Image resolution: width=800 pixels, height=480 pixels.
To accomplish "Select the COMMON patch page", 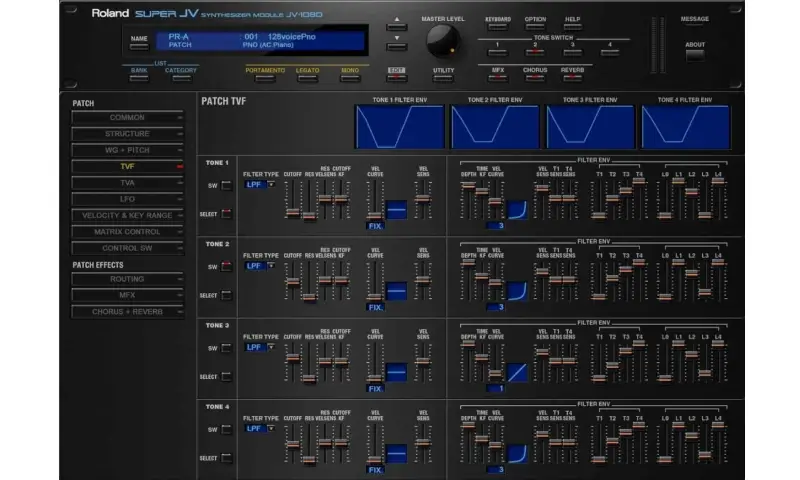I will click(127, 117).
